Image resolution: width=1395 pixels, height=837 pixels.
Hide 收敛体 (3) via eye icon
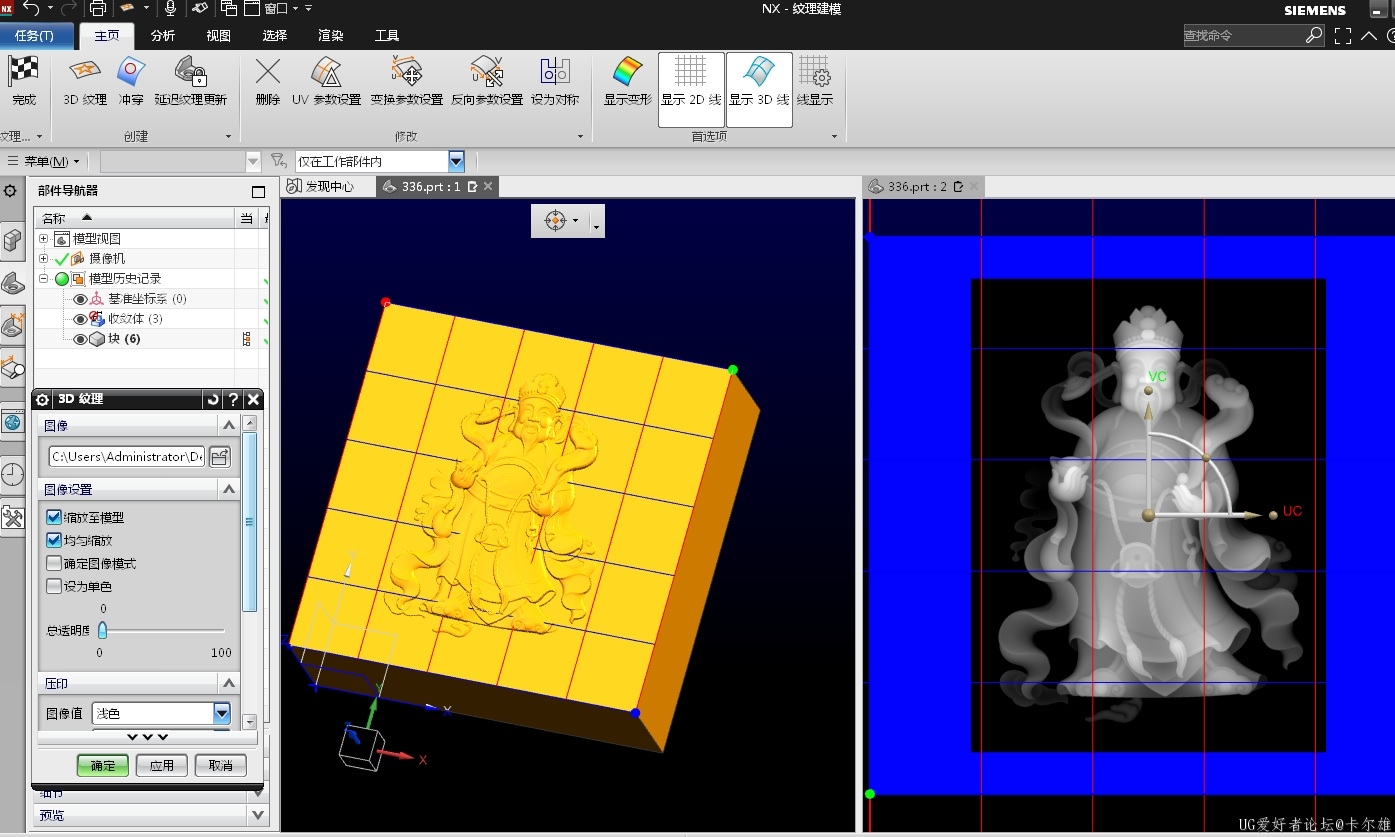coord(81,319)
